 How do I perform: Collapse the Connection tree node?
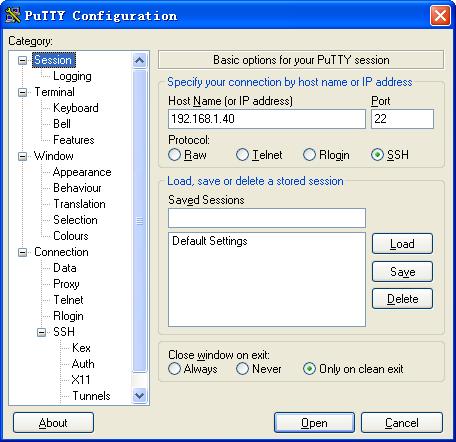click(22, 252)
